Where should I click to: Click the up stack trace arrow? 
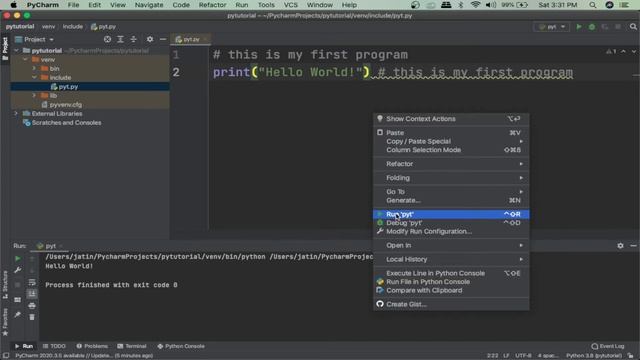[x=32, y=259]
